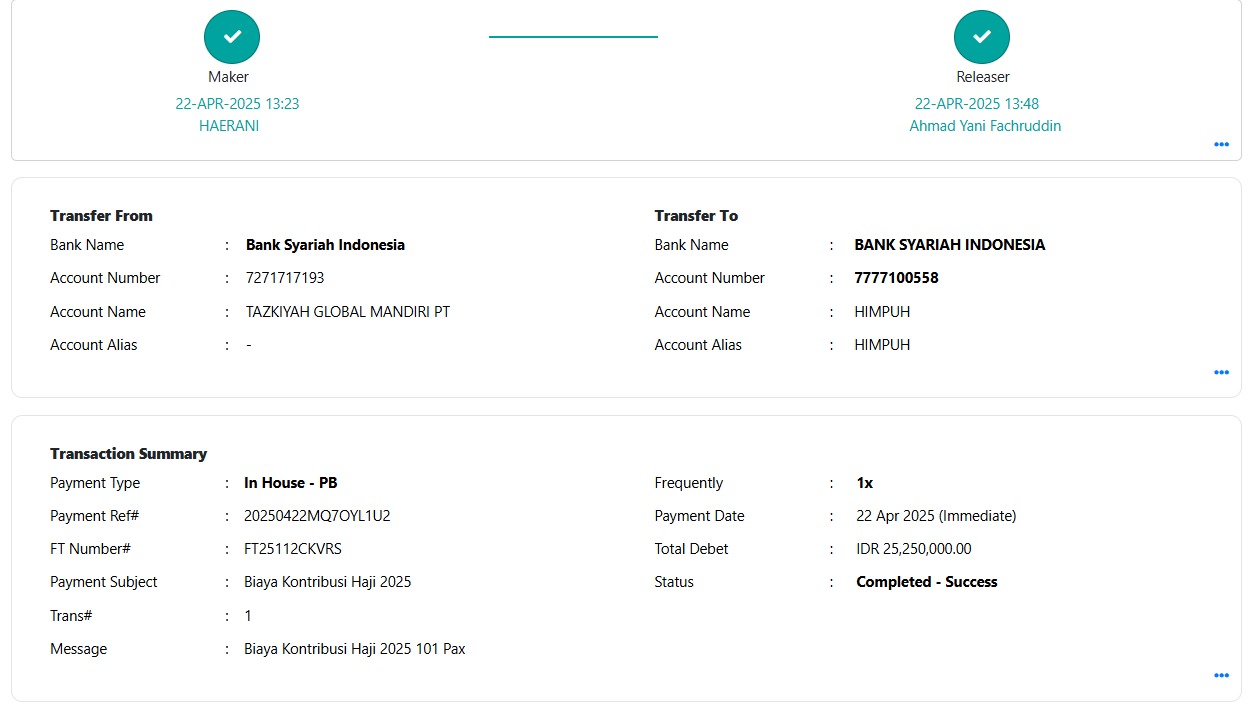Click the Transfer From heading
This screenshot has width=1255, height=710.
point(101,216)
